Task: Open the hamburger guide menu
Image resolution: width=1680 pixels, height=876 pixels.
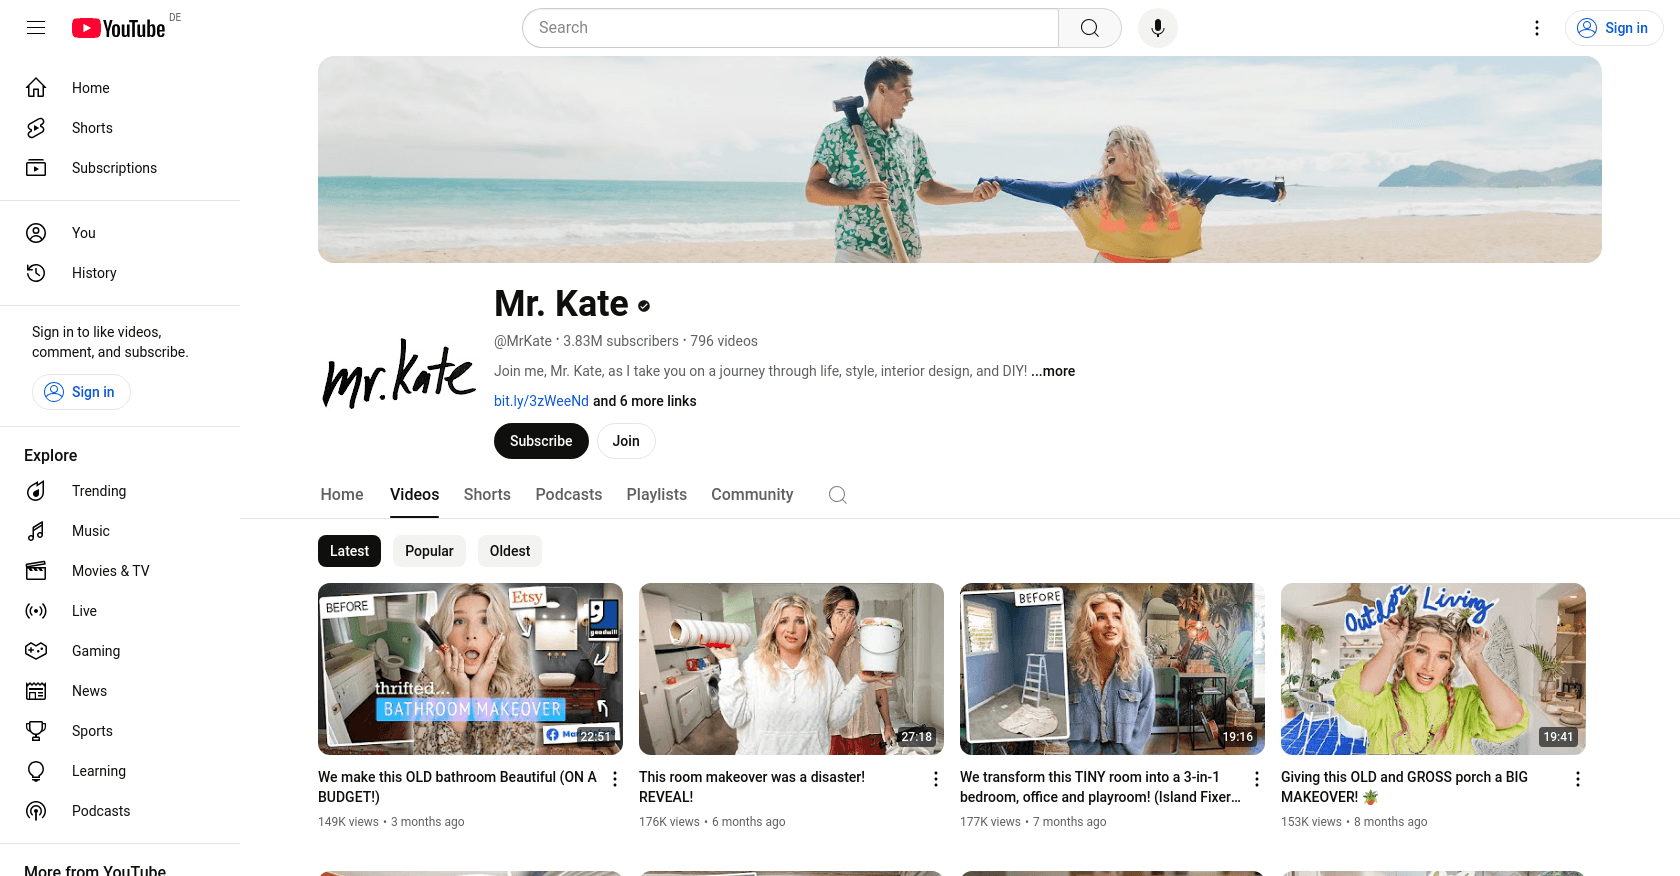Action: (36, 28)
